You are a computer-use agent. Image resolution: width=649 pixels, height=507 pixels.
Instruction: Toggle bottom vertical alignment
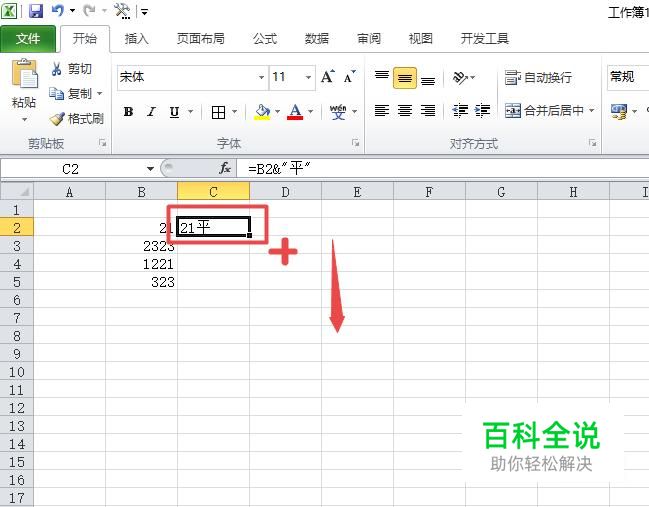tap(428, 79)
